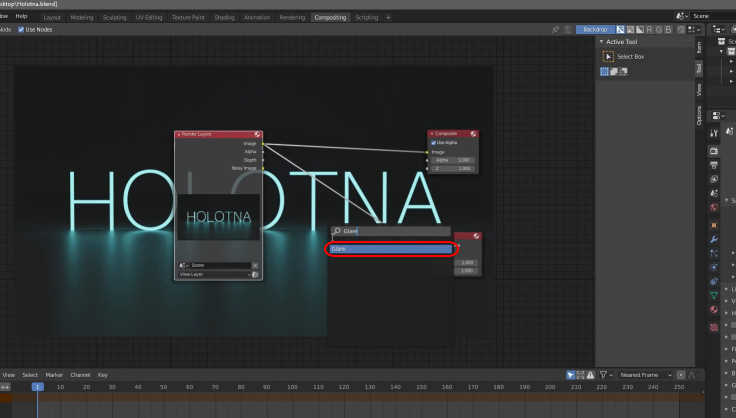736x418 pixels.
Task: Open the Options sidebar tab
Action: (x=699, y=115)
